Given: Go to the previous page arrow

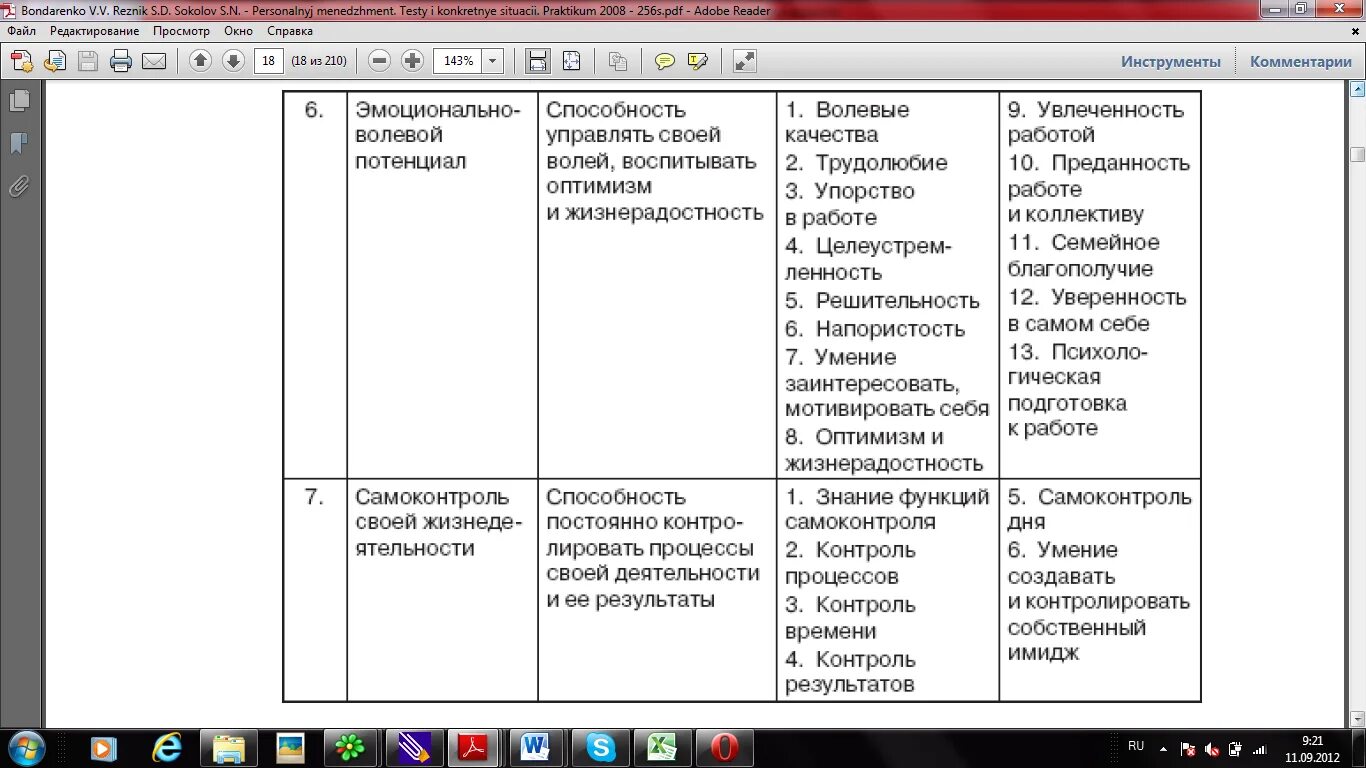Looking at the screenshot, I should (200, 61).
